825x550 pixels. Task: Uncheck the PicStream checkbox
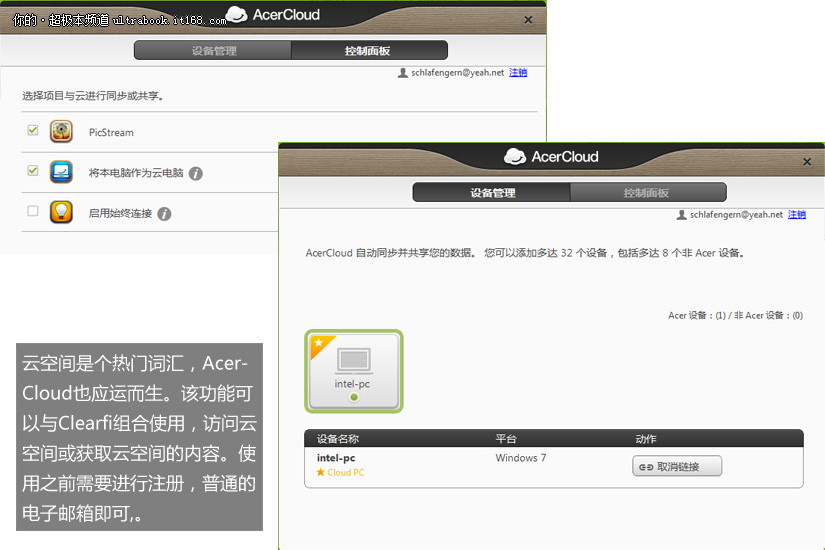[33, 131]
